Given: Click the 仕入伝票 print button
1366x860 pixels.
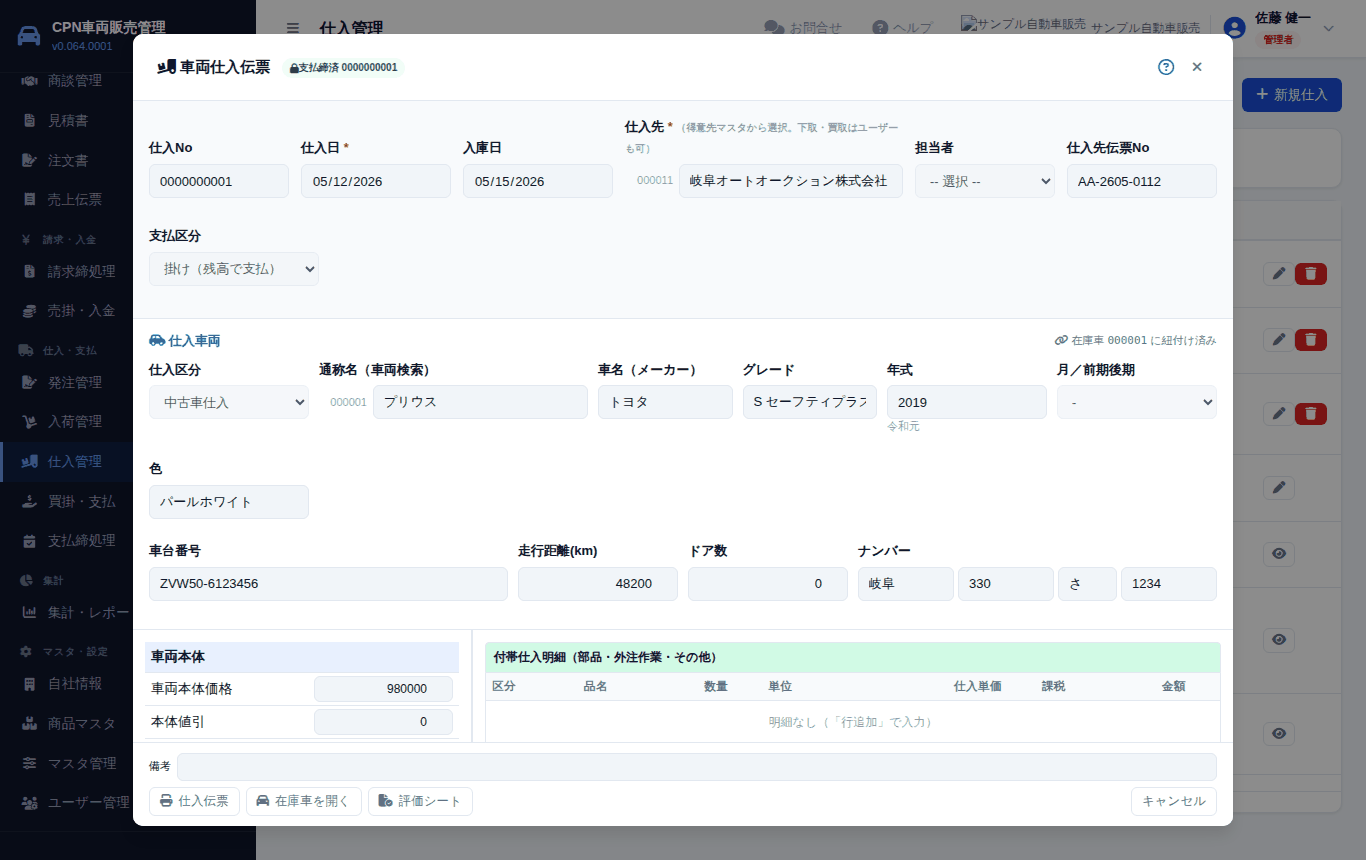Looking at the screenshot, I should coord(194,801).
